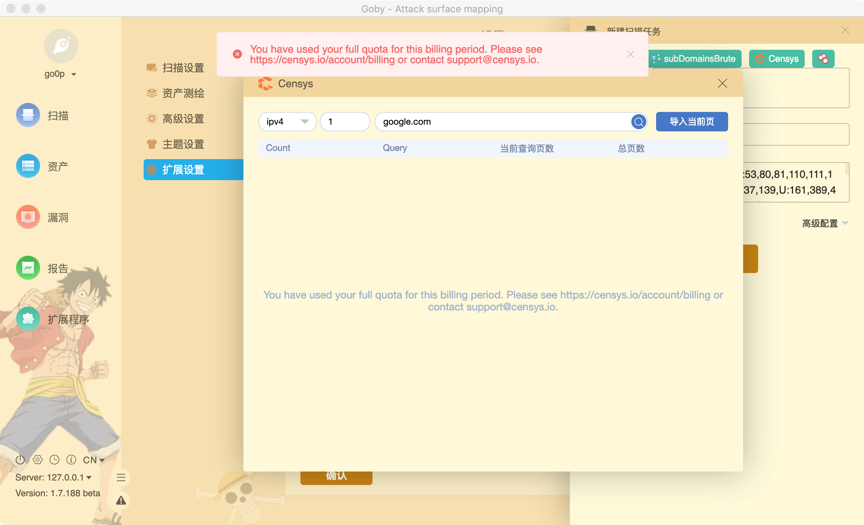Click the search magnifier button
This screenshot has height=525, width=864.
coord(639,122)
